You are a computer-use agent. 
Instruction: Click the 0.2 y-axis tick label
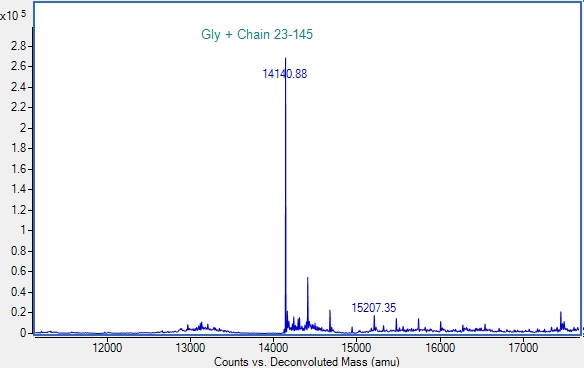(x=19, y=312)
